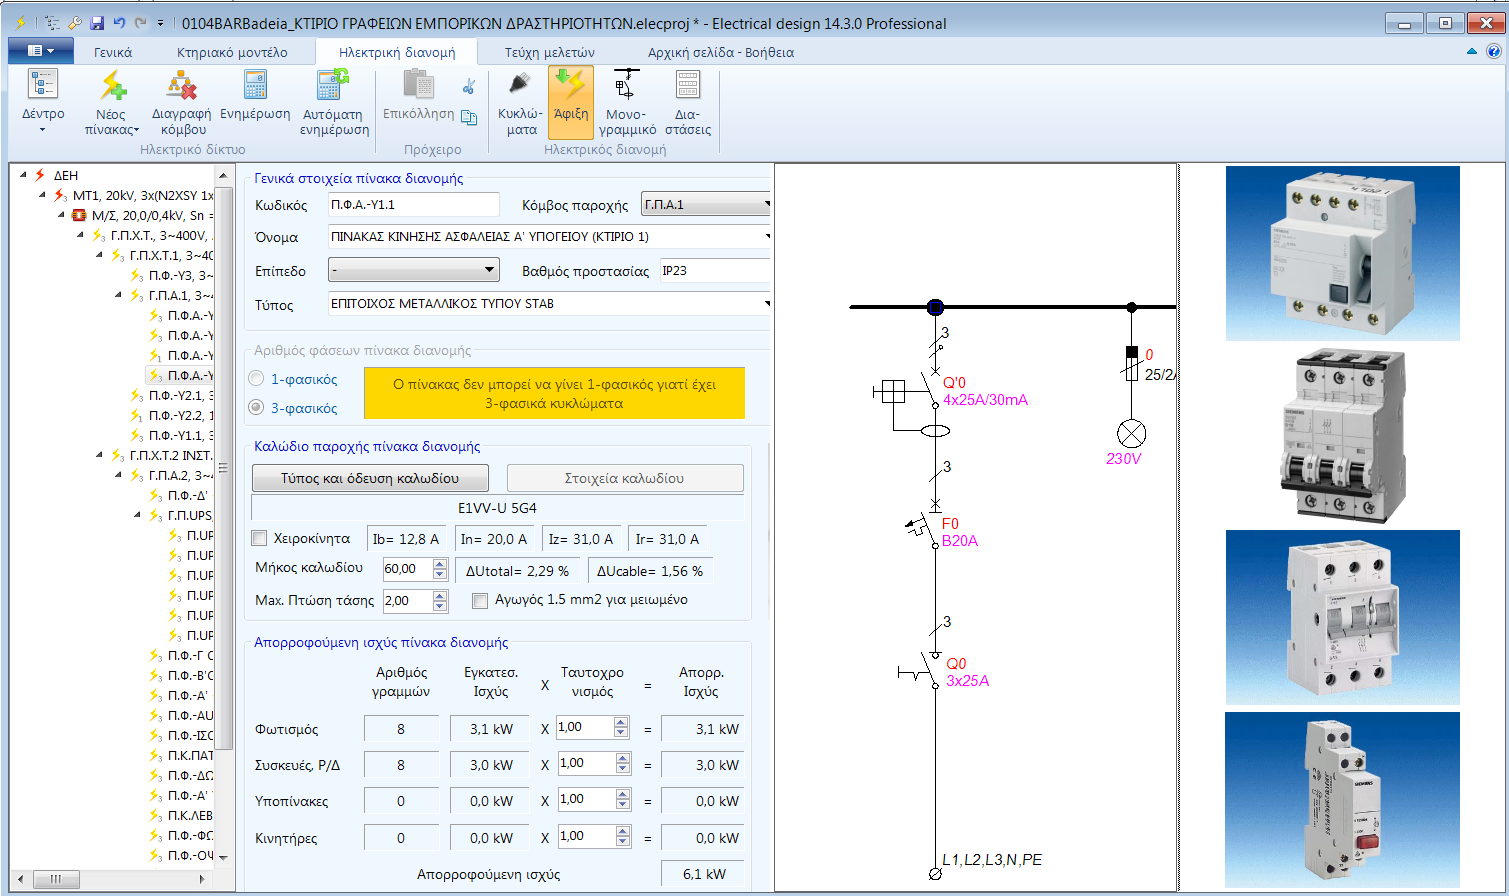1509x896 pixels.
Task: Select the Άφιξη tool
Action: click(x=570, y=100)
